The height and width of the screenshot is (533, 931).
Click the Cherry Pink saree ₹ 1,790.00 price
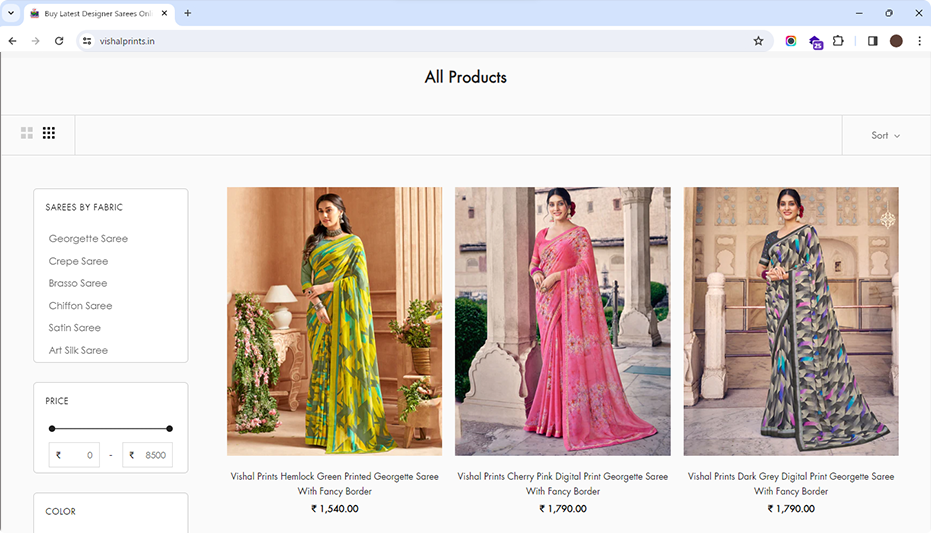[563, 509]
